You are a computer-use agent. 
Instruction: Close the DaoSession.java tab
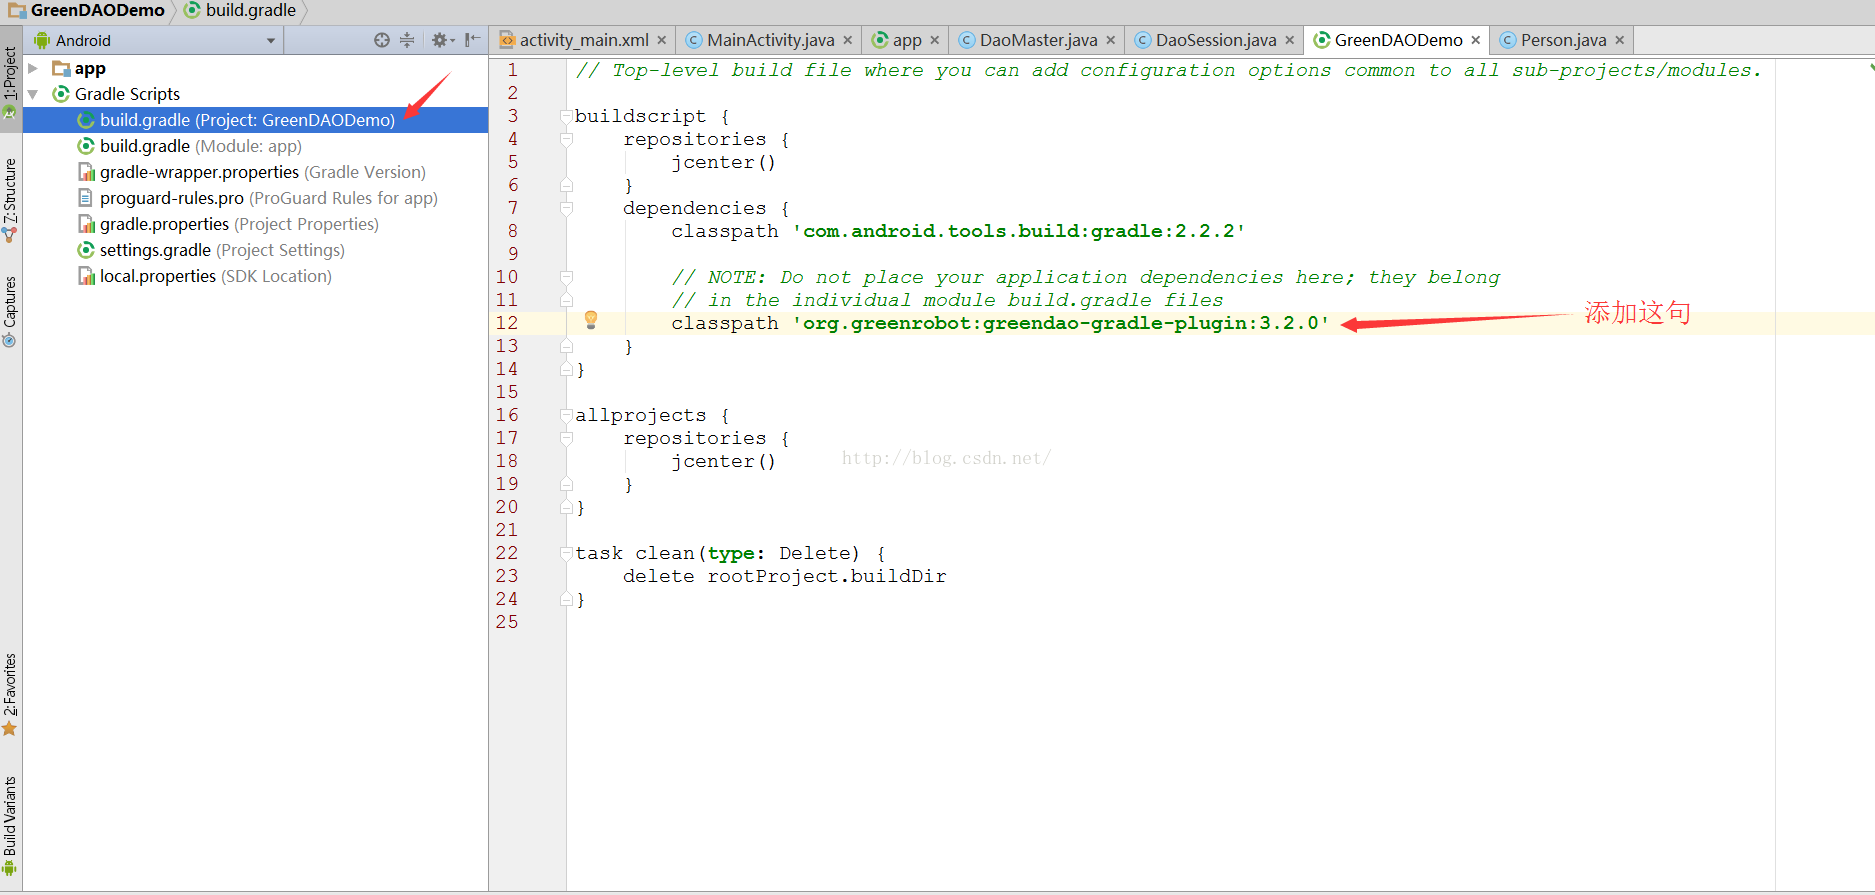click(x=1289, y=40)
